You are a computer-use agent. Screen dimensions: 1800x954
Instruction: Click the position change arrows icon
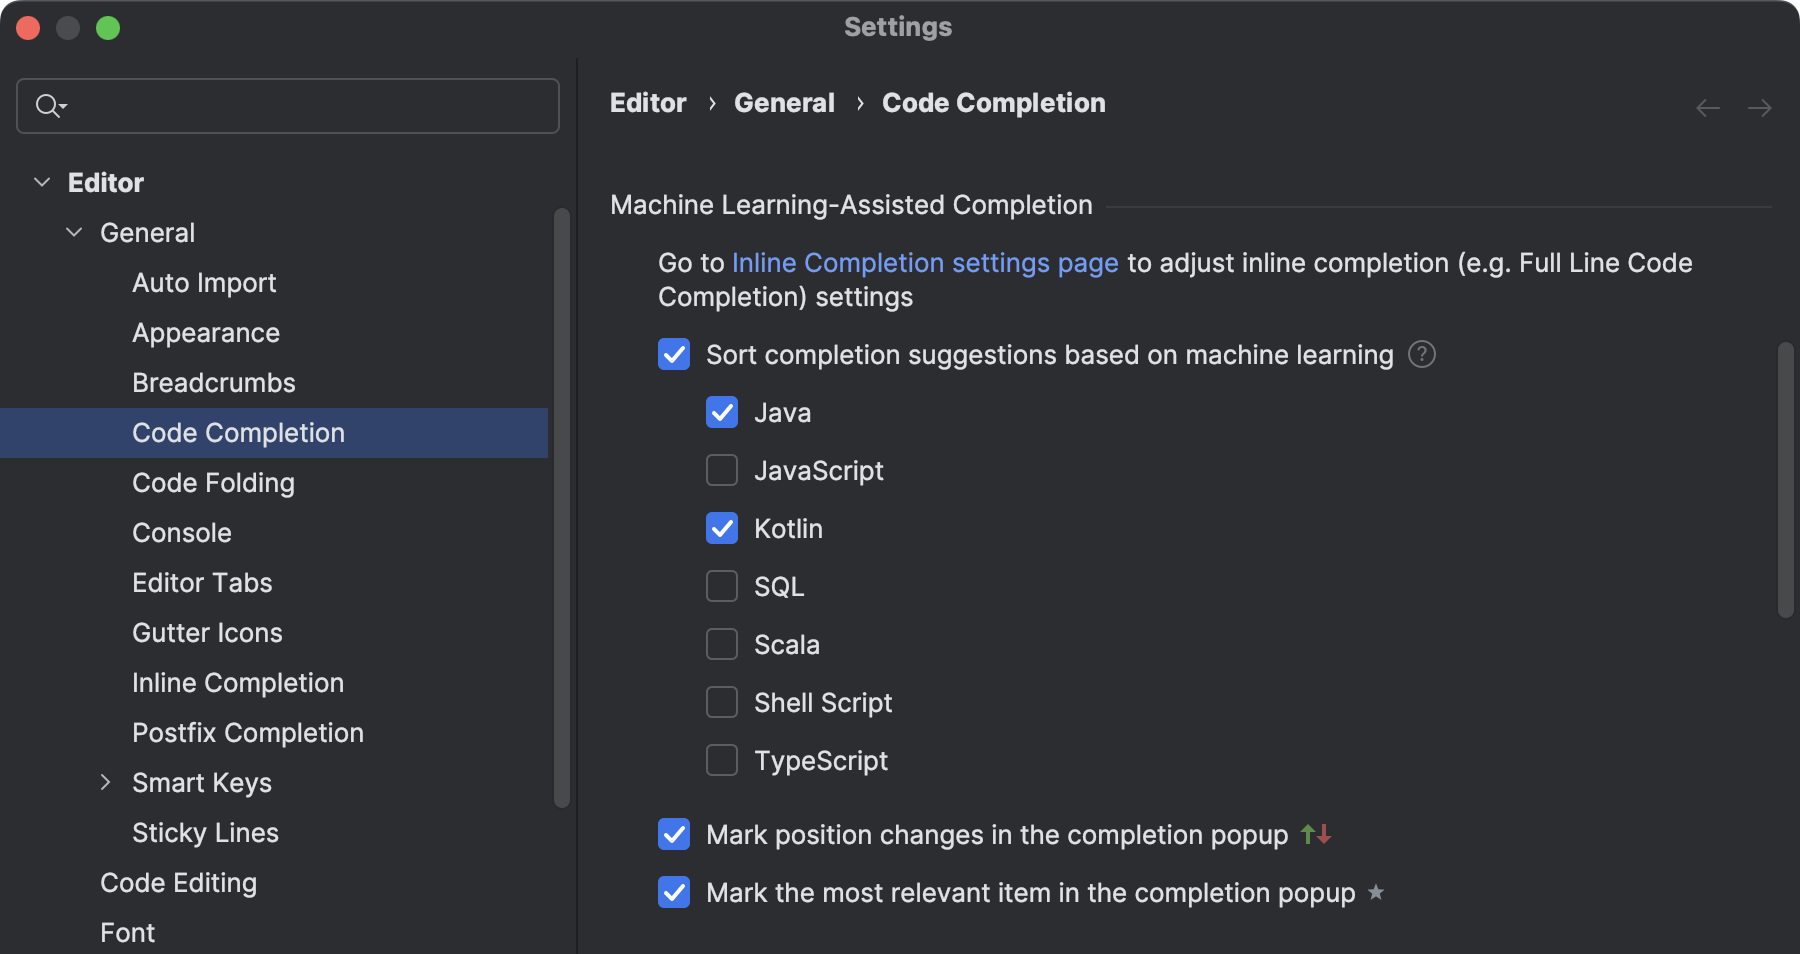coord(1315,834)
